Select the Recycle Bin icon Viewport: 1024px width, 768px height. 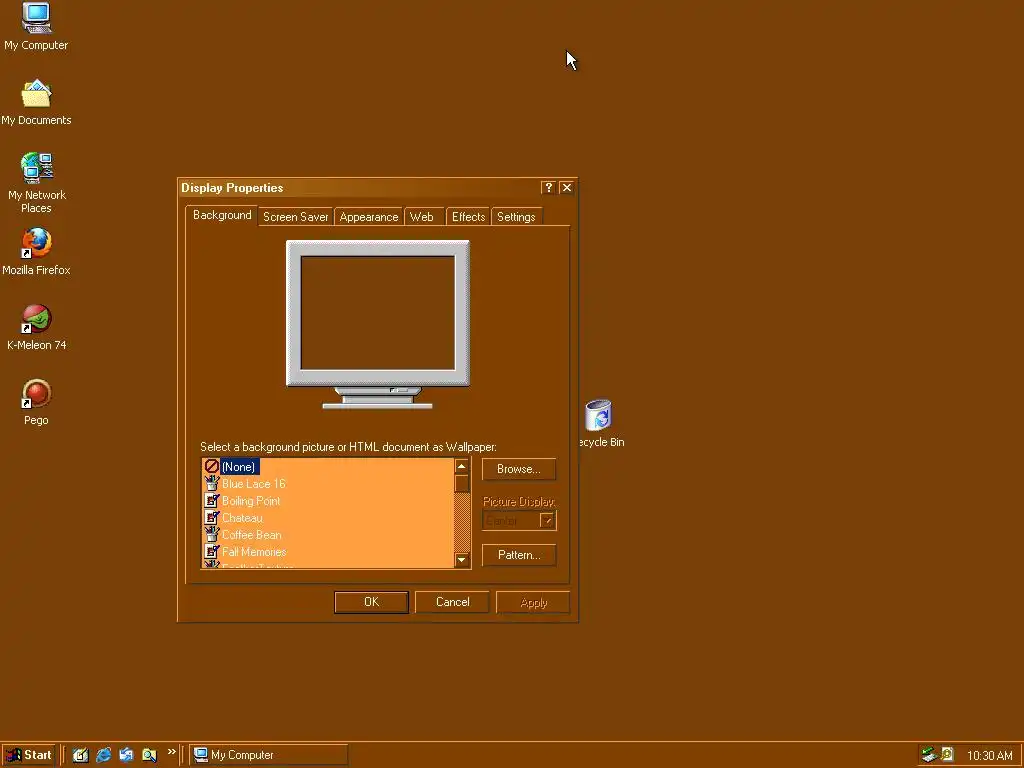pyautogui.click(x=600, y=423)
